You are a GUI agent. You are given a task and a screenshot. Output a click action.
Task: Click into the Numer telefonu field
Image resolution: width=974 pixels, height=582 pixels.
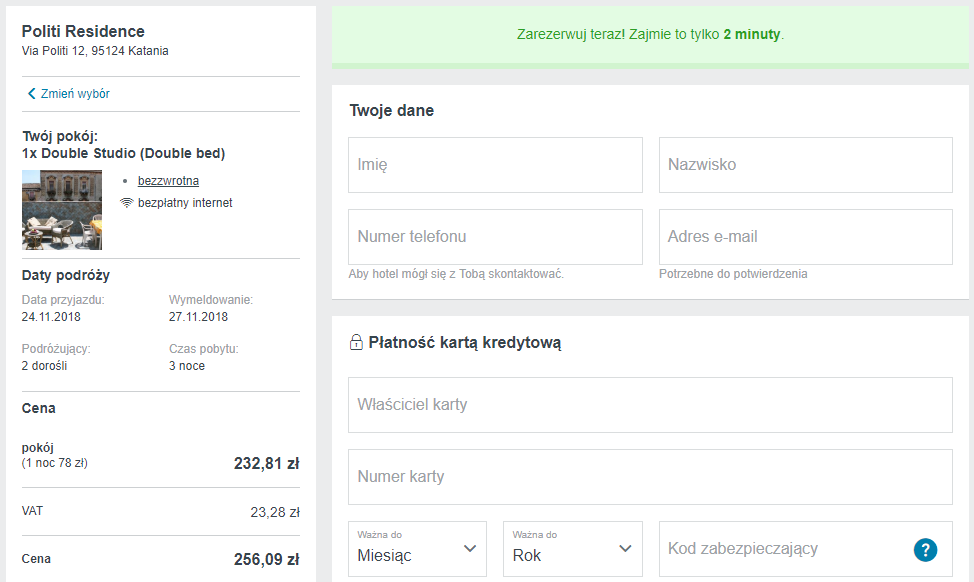click(495, 237)
